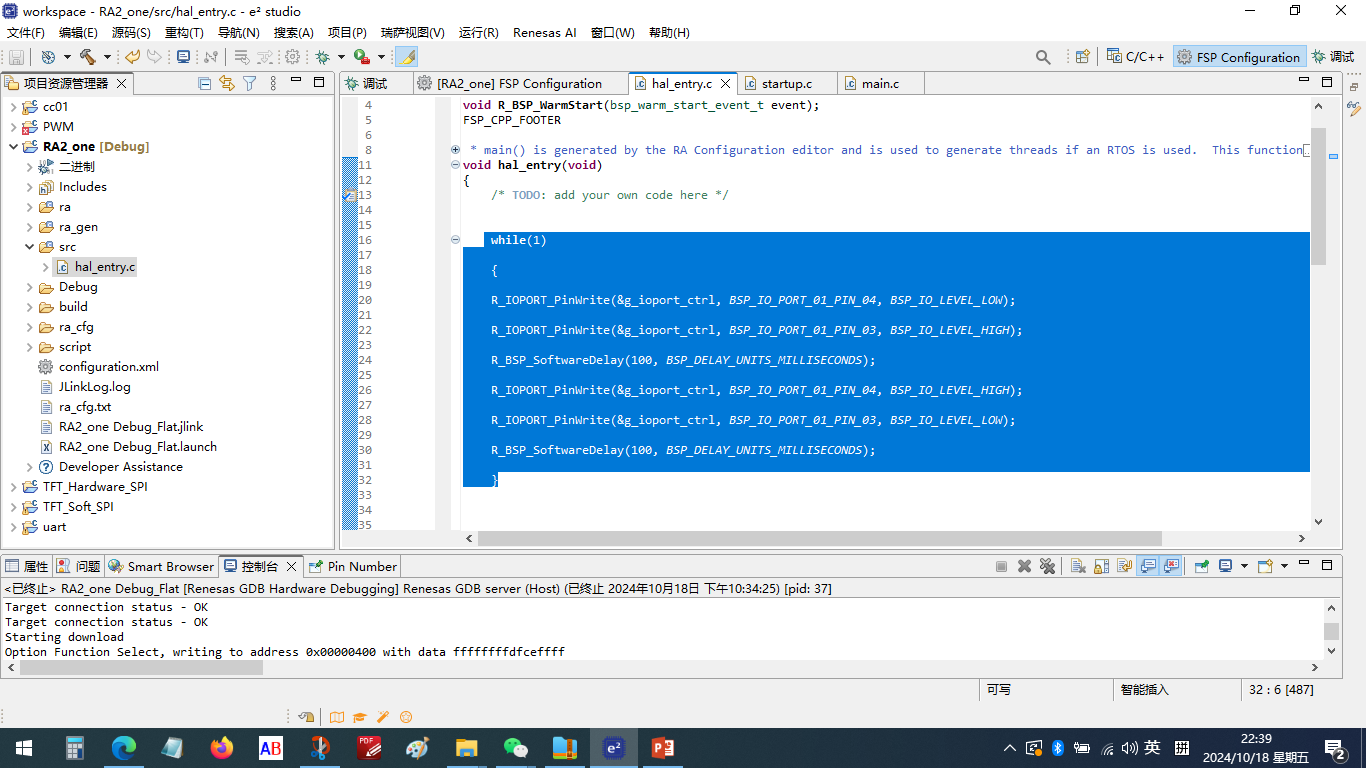Viewport: 1366px width, 768px height.
Task: Toggle show console on standard output
Action: pos(1148,566)
